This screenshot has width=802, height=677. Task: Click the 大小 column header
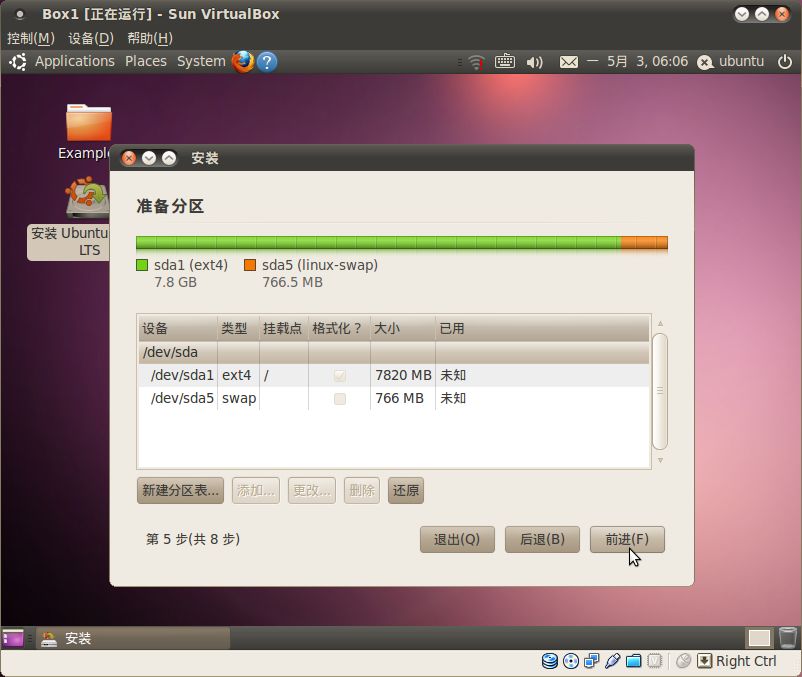403,328
